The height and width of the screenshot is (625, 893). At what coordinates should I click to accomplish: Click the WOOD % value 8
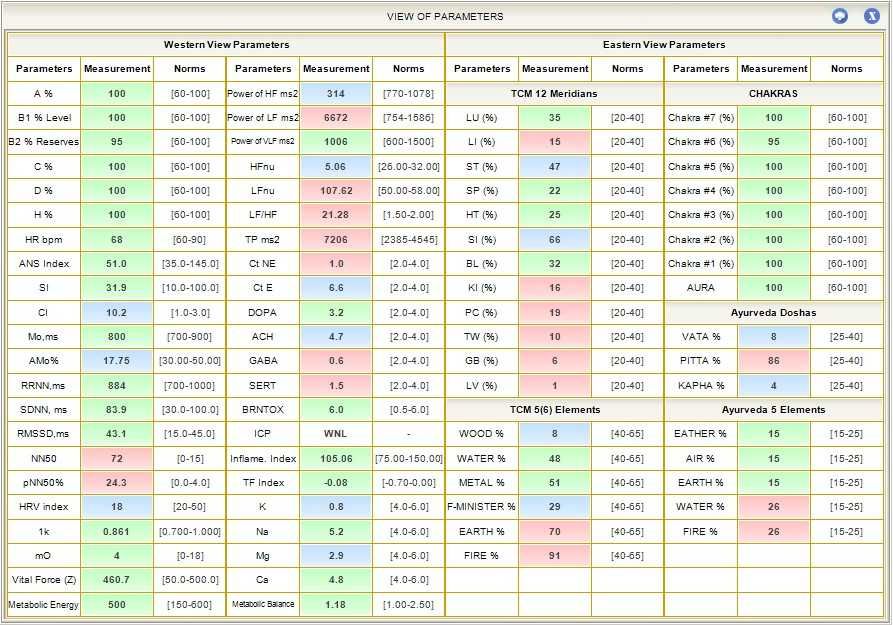(555, 434)
